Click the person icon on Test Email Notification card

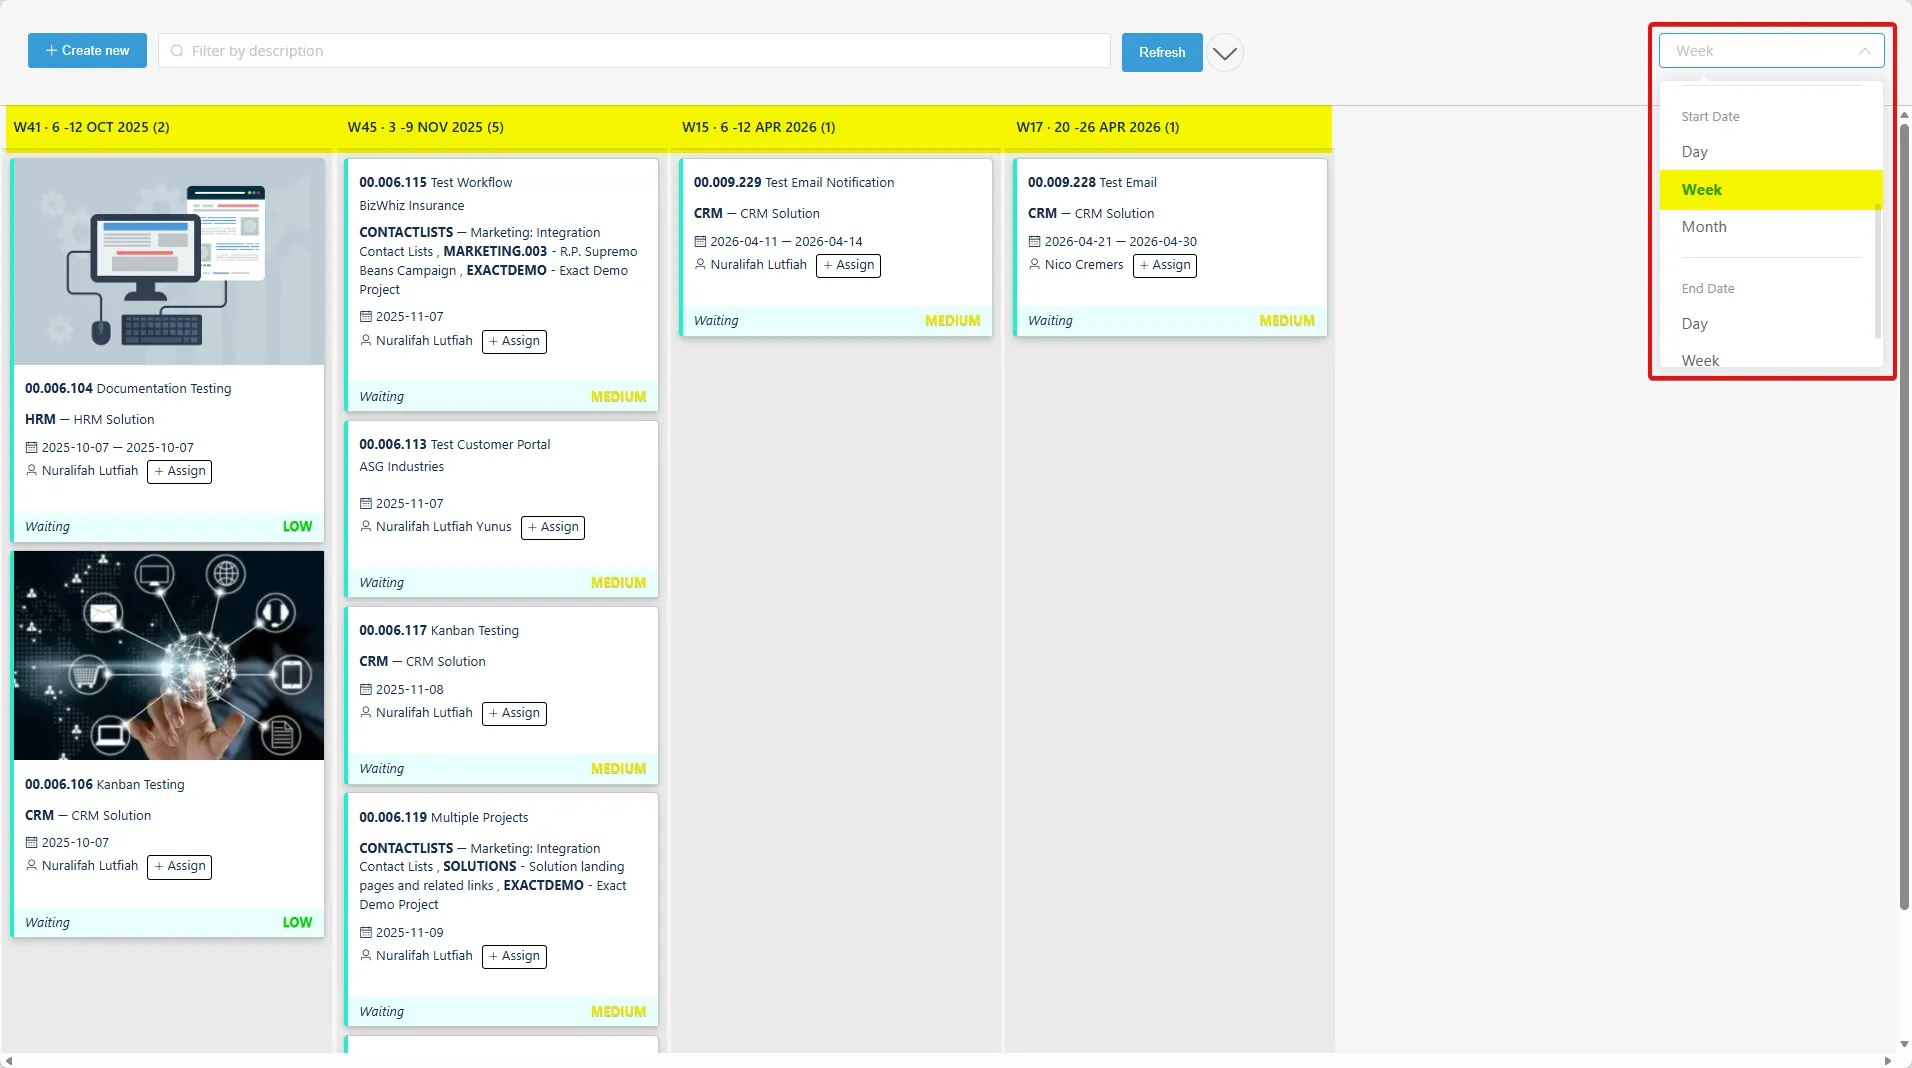(700, 265)
